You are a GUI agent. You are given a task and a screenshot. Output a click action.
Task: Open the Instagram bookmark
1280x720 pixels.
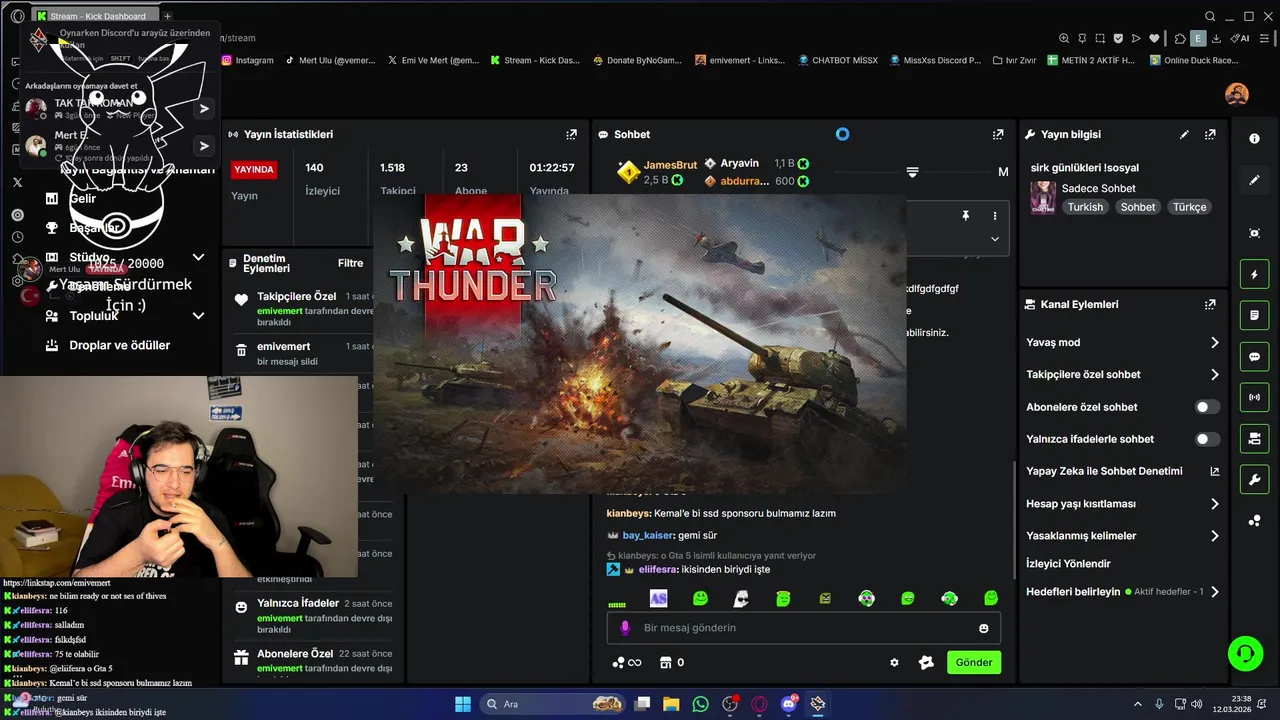[247, 60]
